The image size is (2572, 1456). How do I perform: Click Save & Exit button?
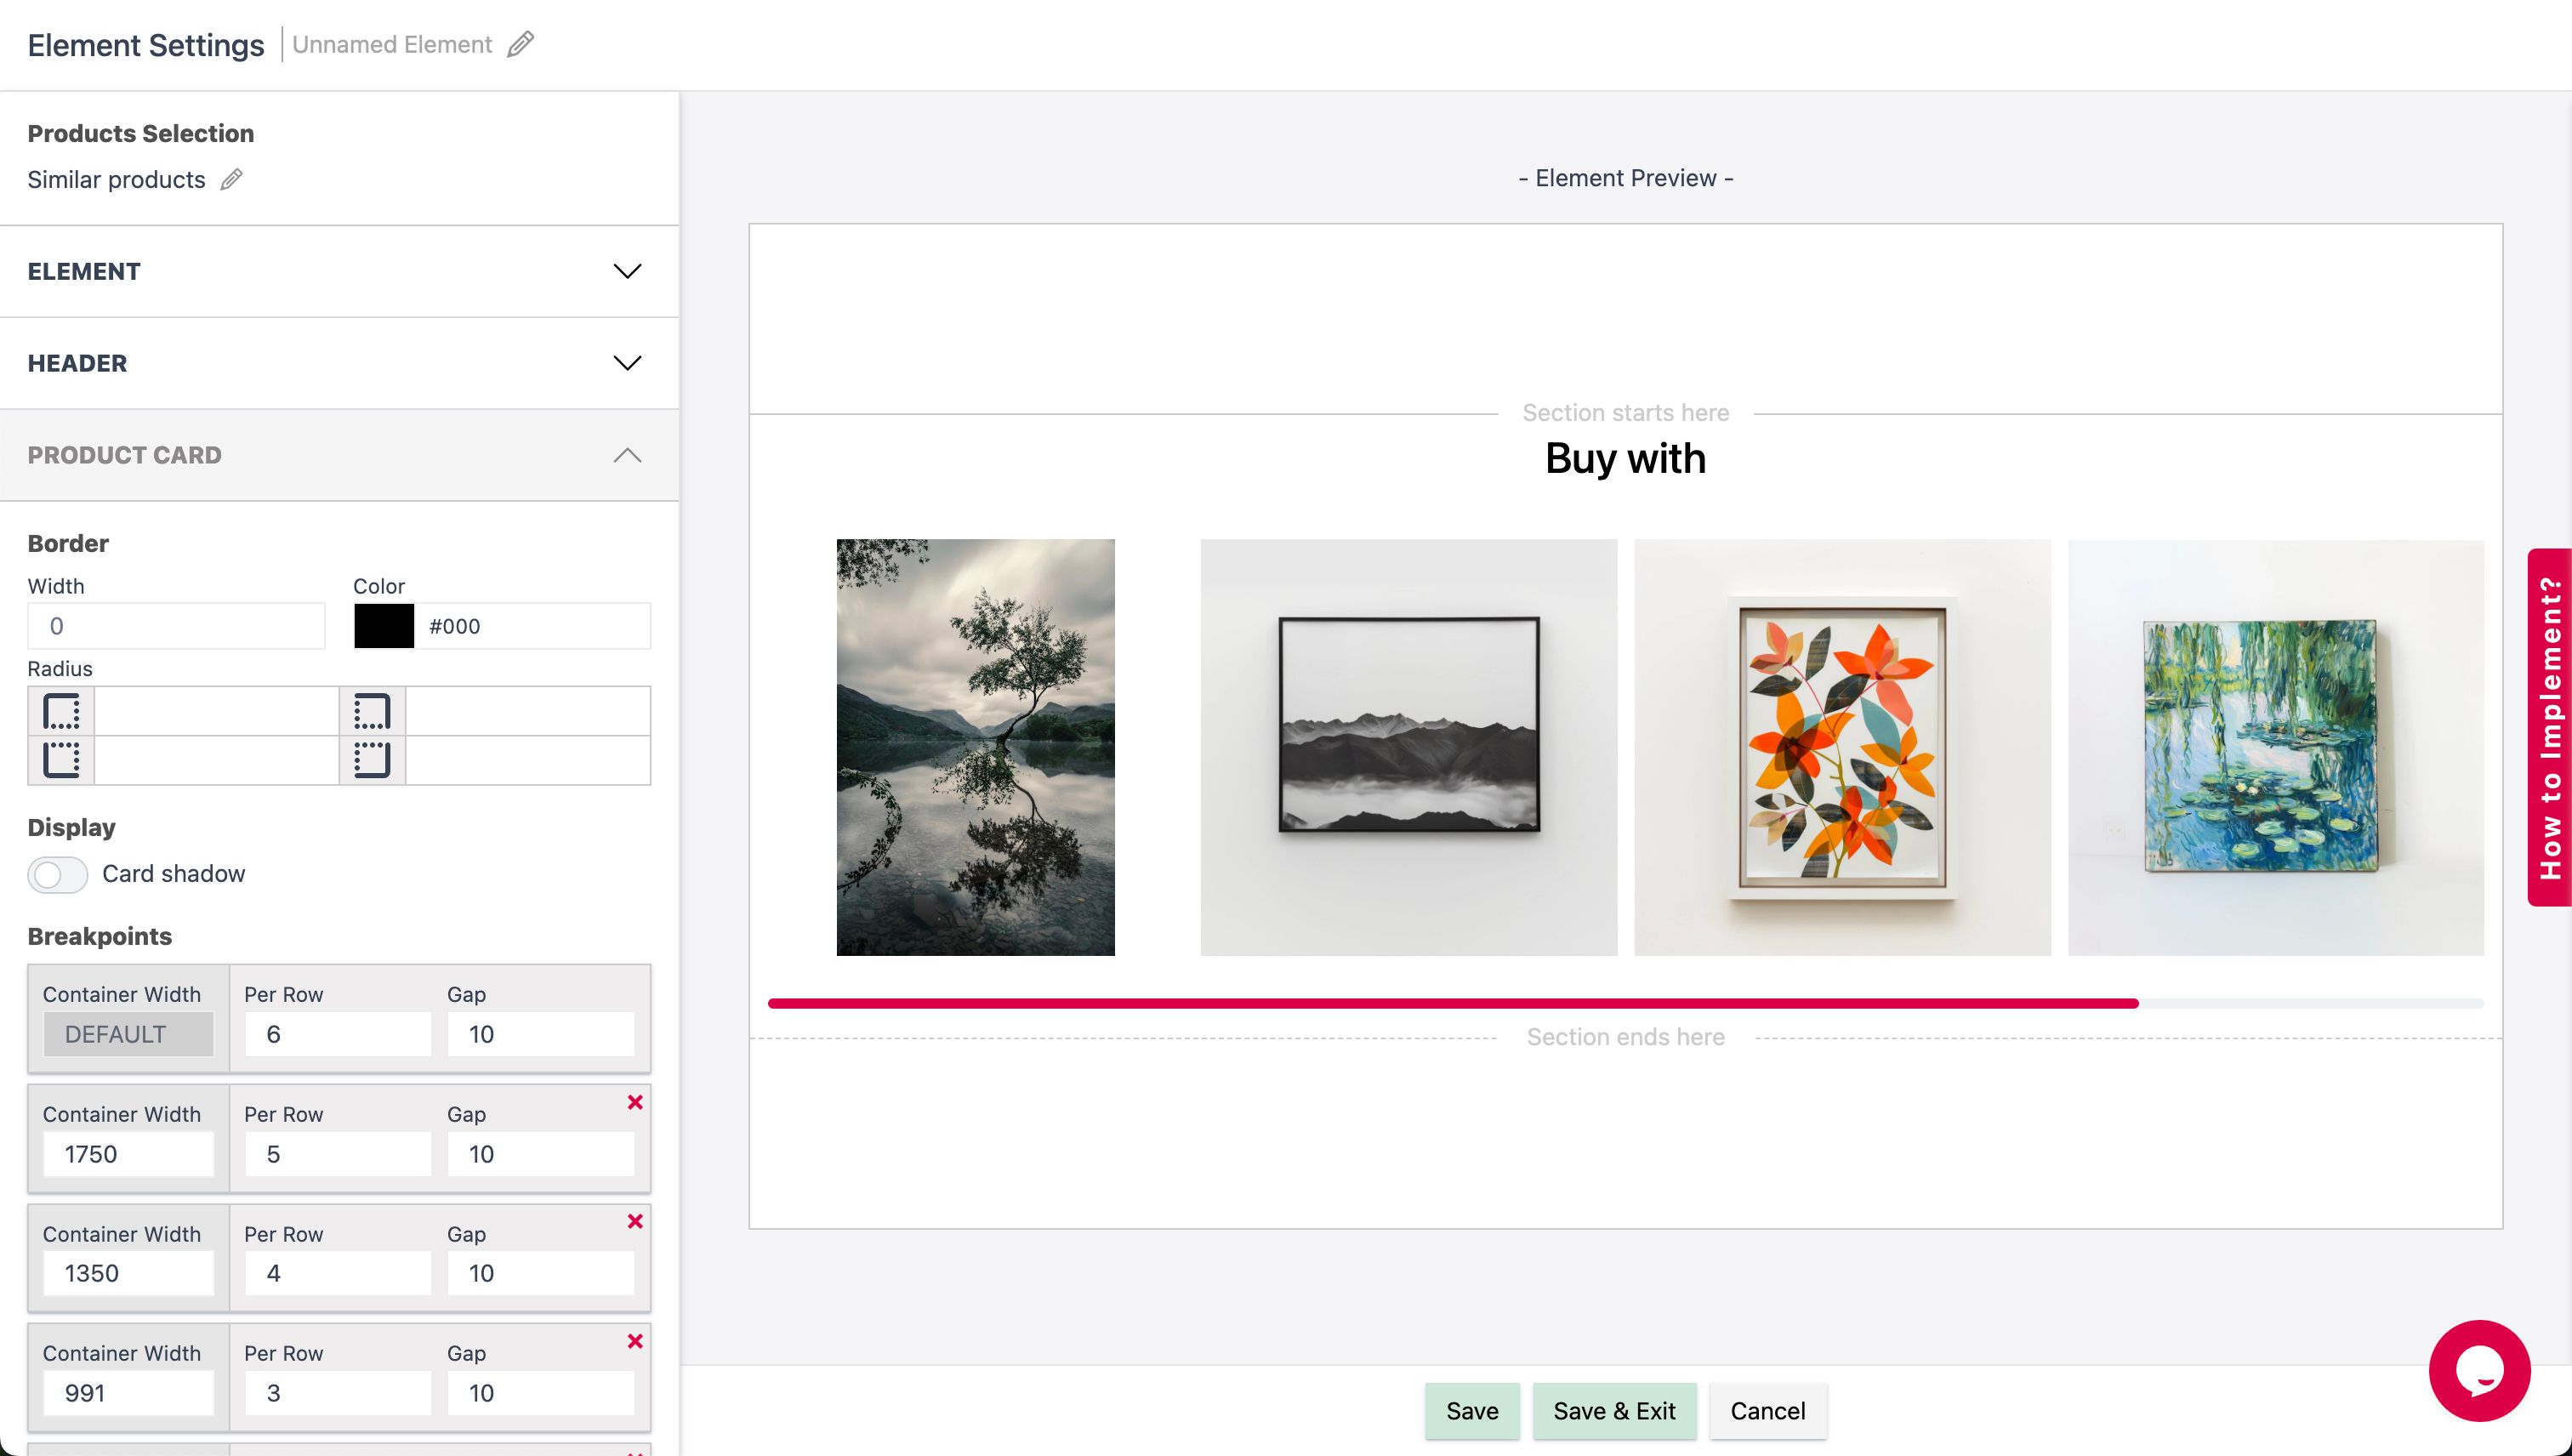[x=1614, y=1411]
